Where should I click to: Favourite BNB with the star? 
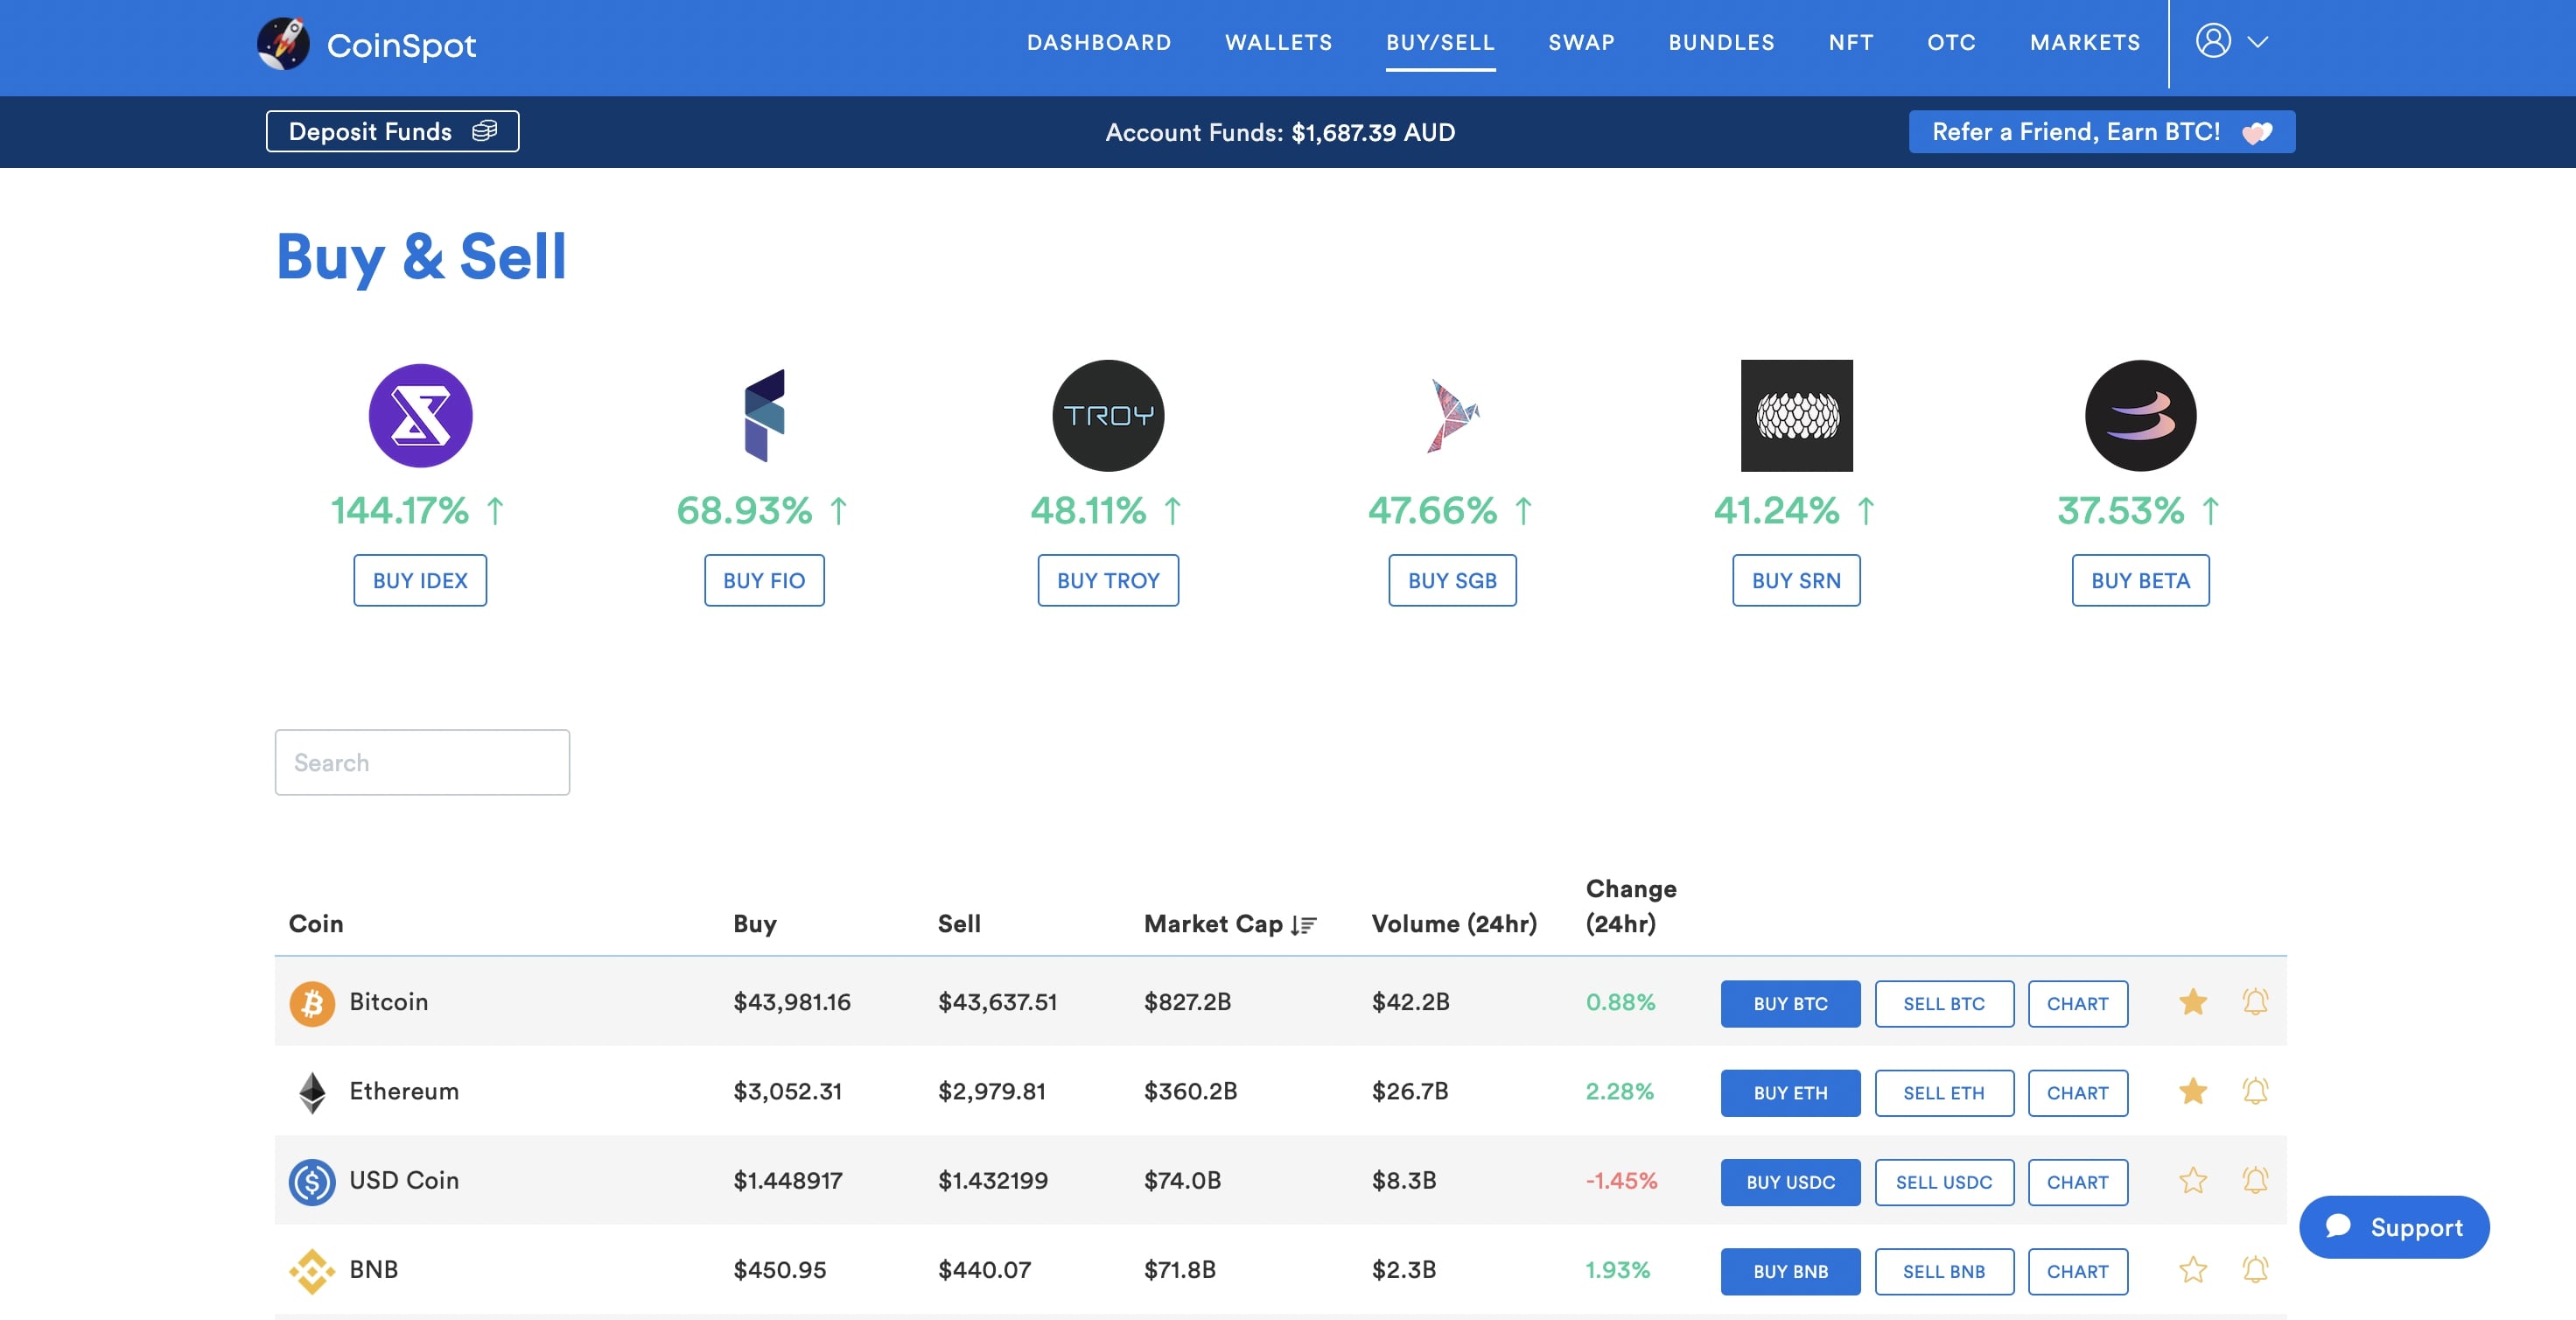(2193, 1270)
